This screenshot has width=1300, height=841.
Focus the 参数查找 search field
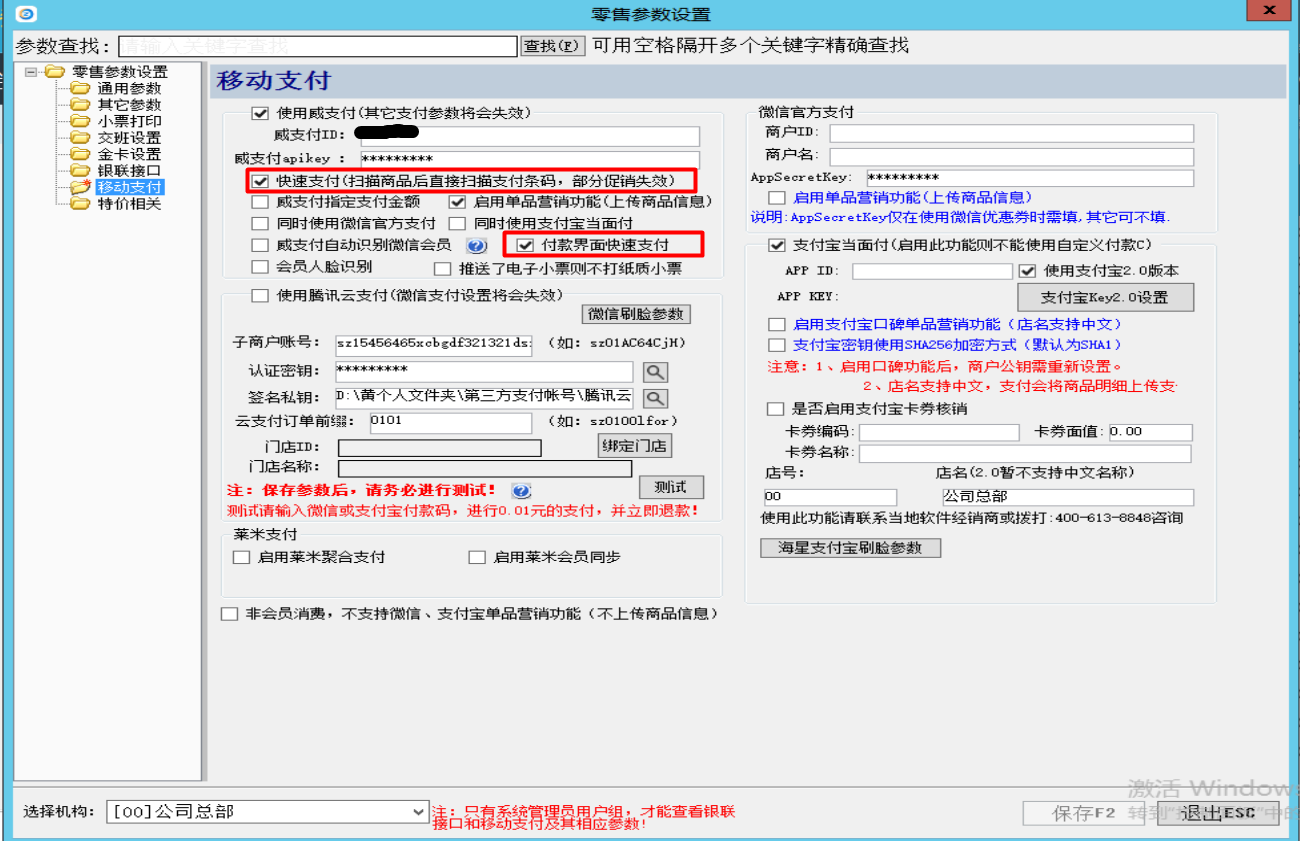coord(317,46)
